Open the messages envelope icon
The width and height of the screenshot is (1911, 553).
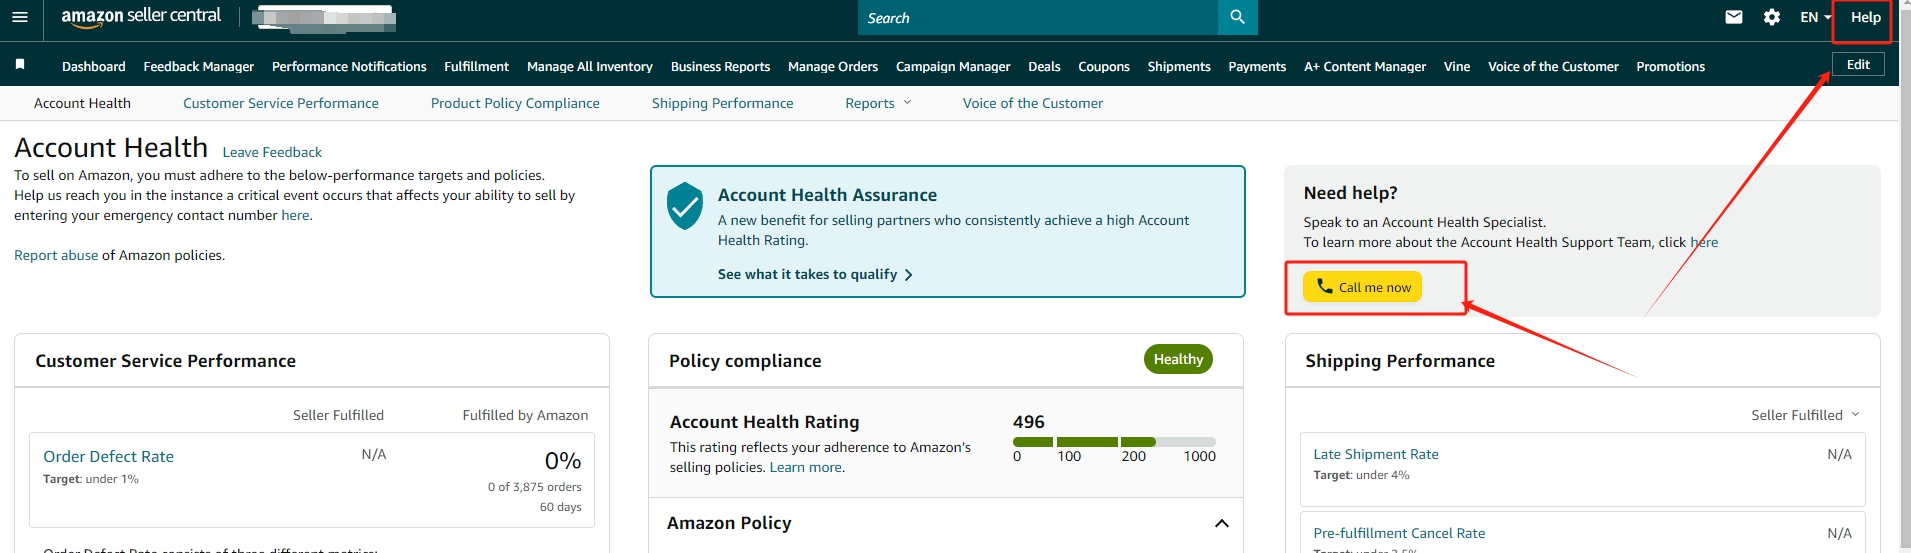point(1734,17)
